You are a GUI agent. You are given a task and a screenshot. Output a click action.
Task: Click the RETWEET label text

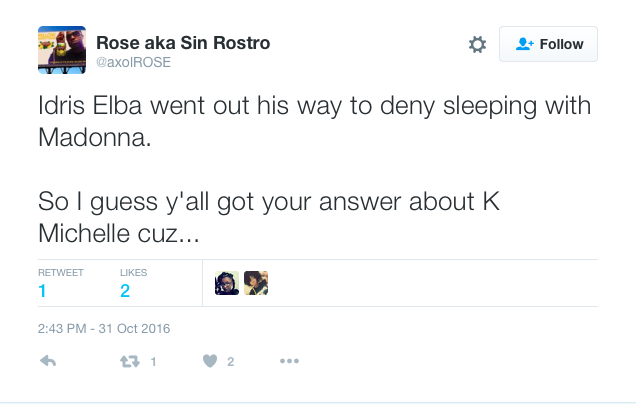[x=61, y=272]
